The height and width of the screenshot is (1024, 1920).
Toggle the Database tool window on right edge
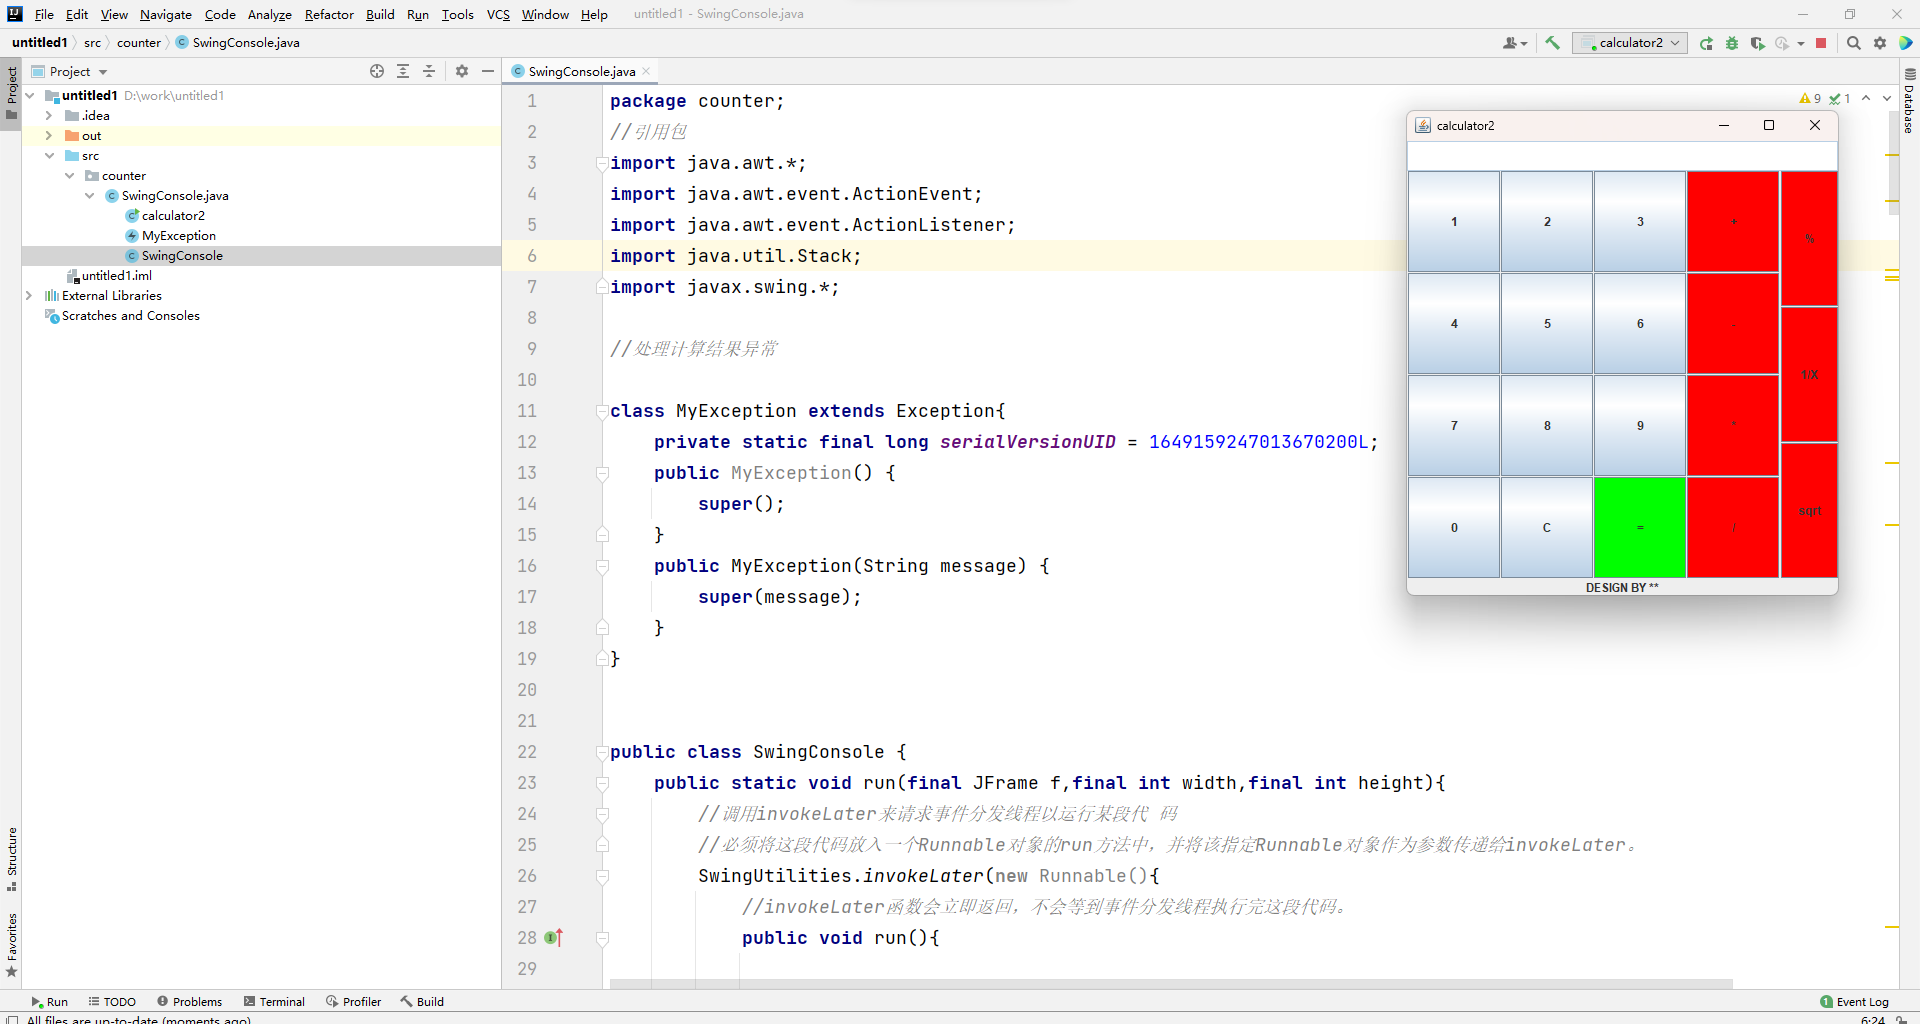(1909, 101)
